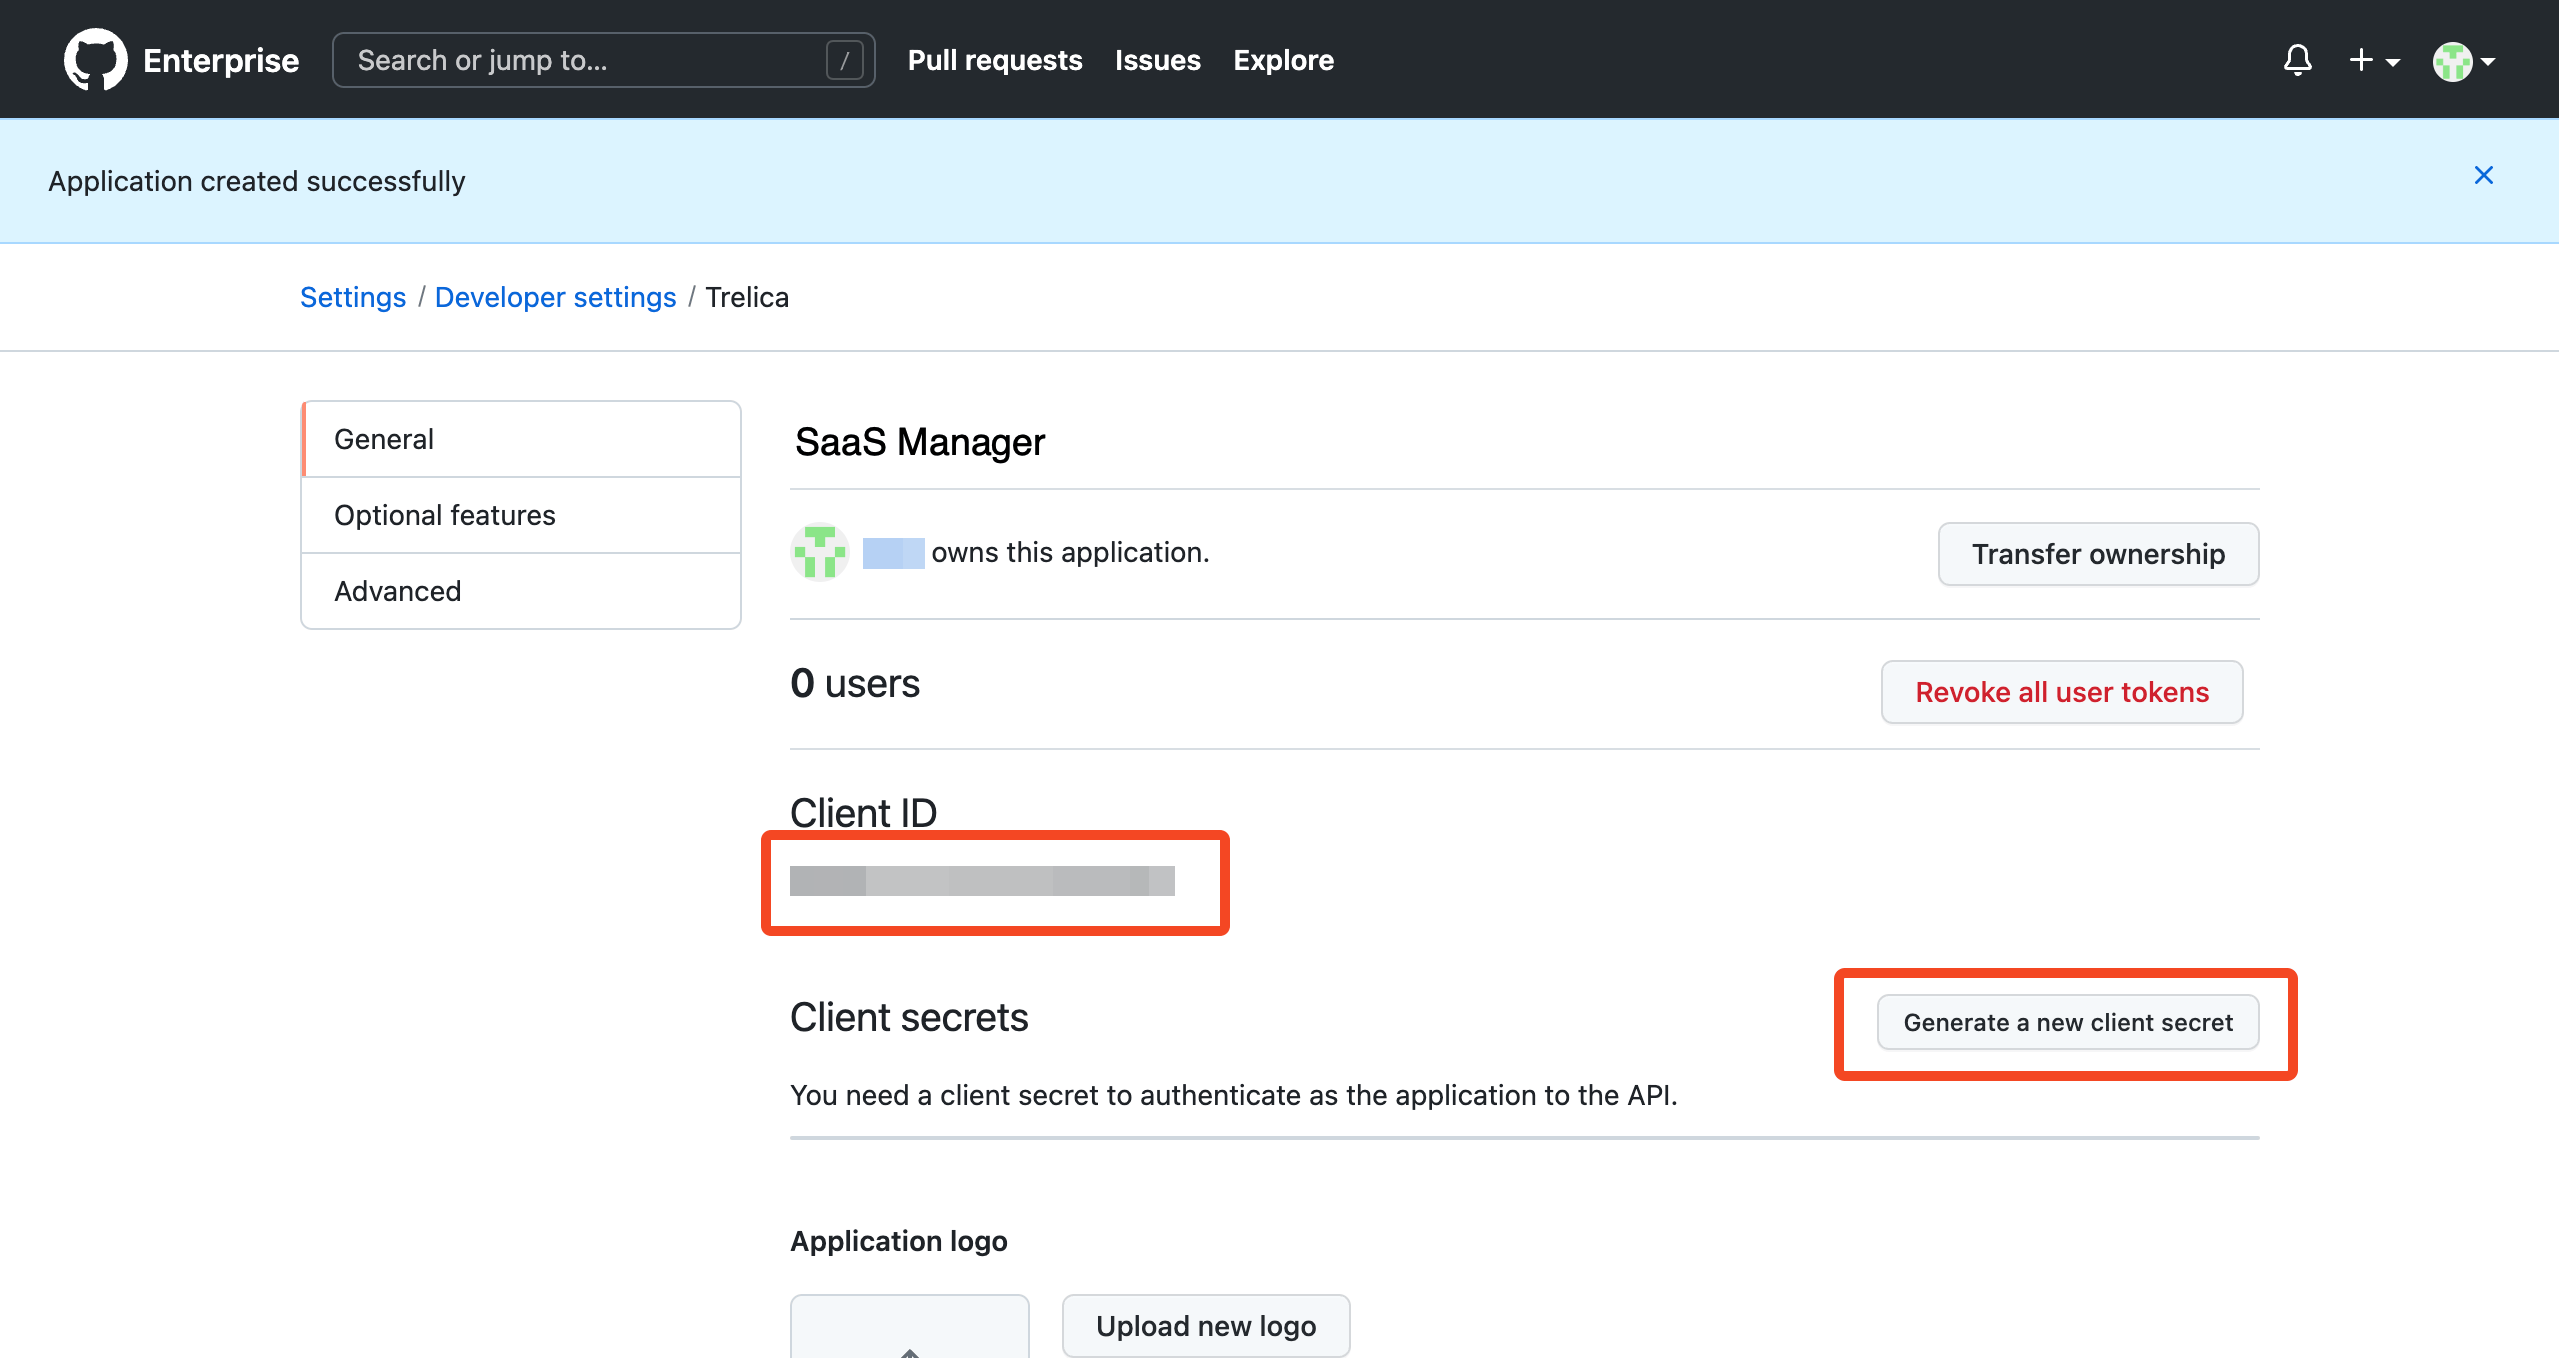Go to Pull requests
The image size is (2559, 1358).
click(x=994, y=60)
